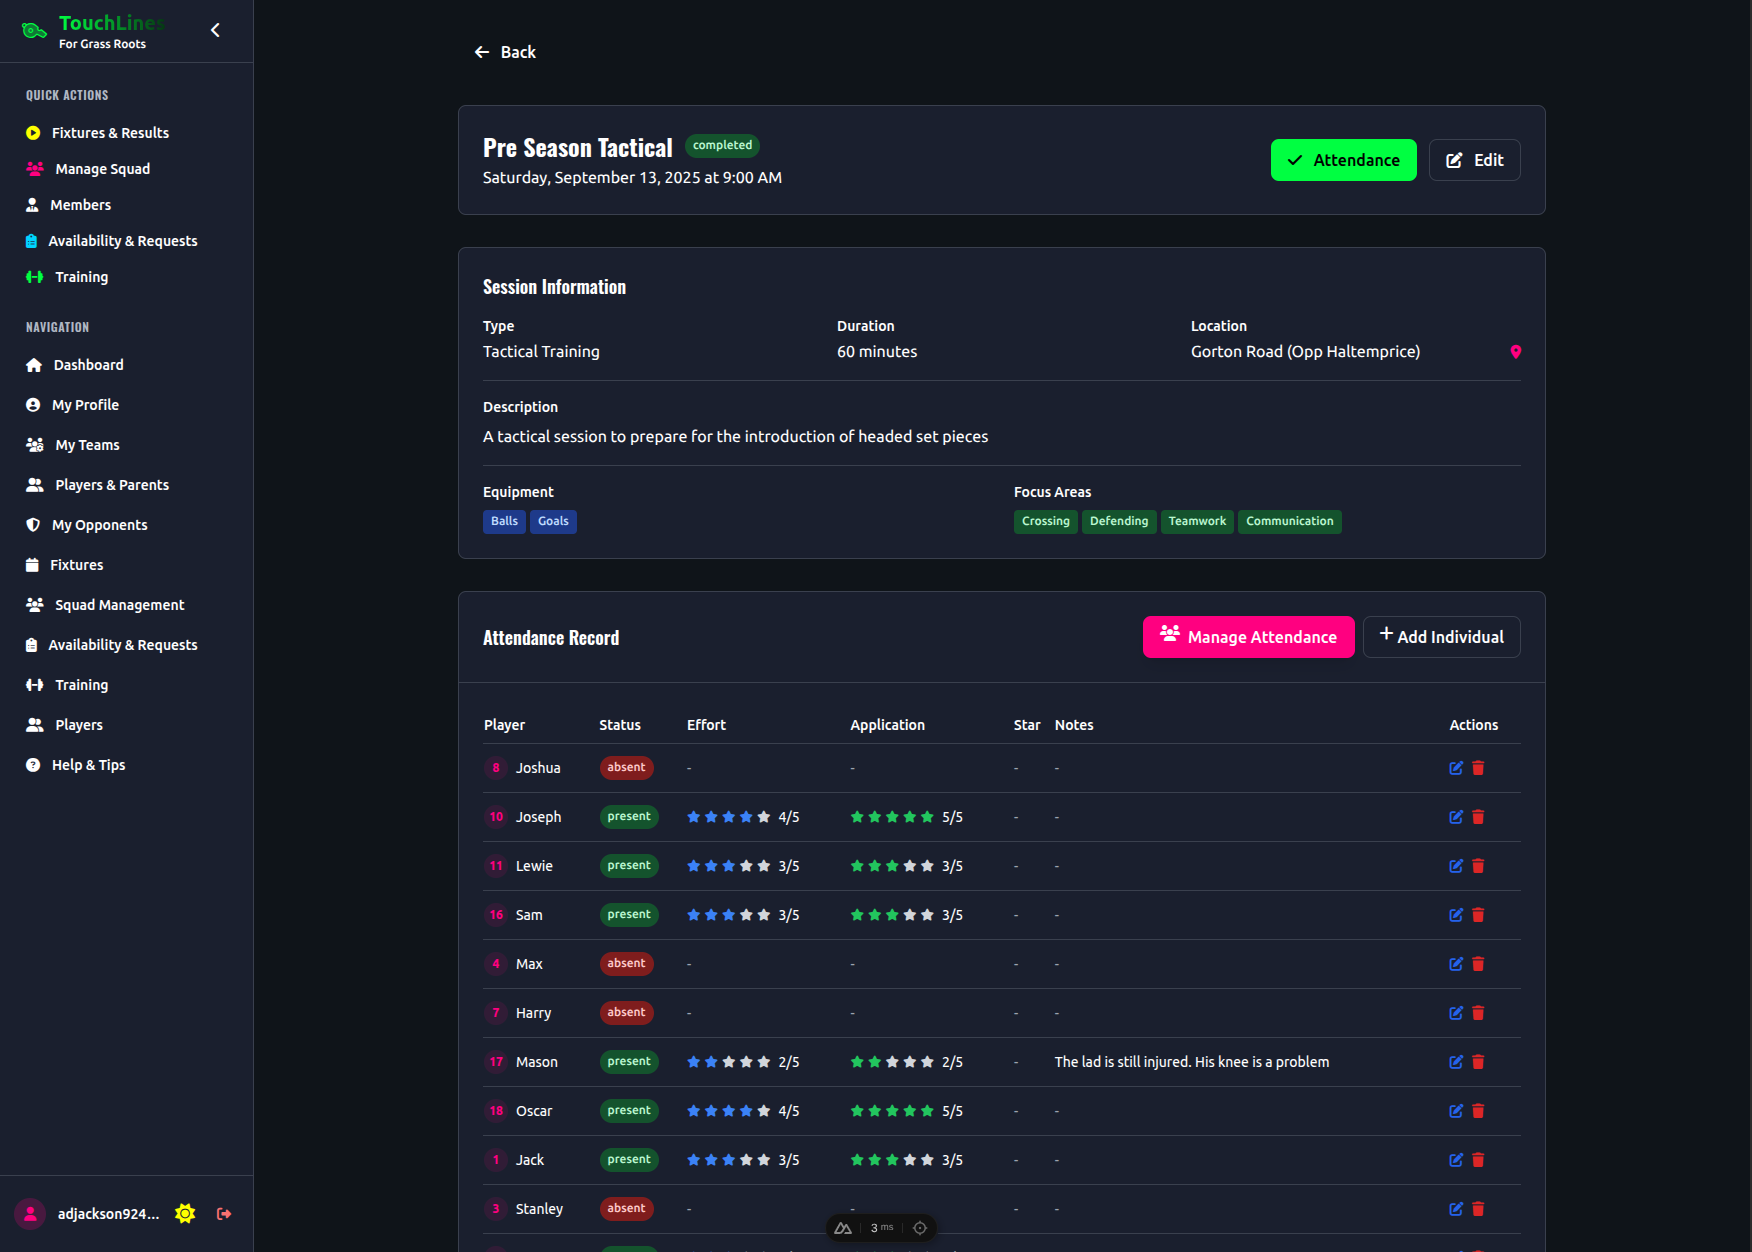Edit Stanley's attendance with the pencil icon

[1456, 1208]
